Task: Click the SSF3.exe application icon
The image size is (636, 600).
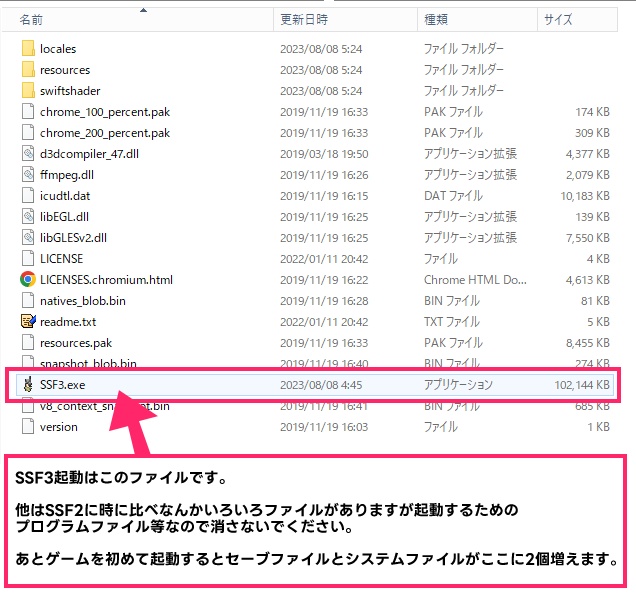Action: coord(28,385)
